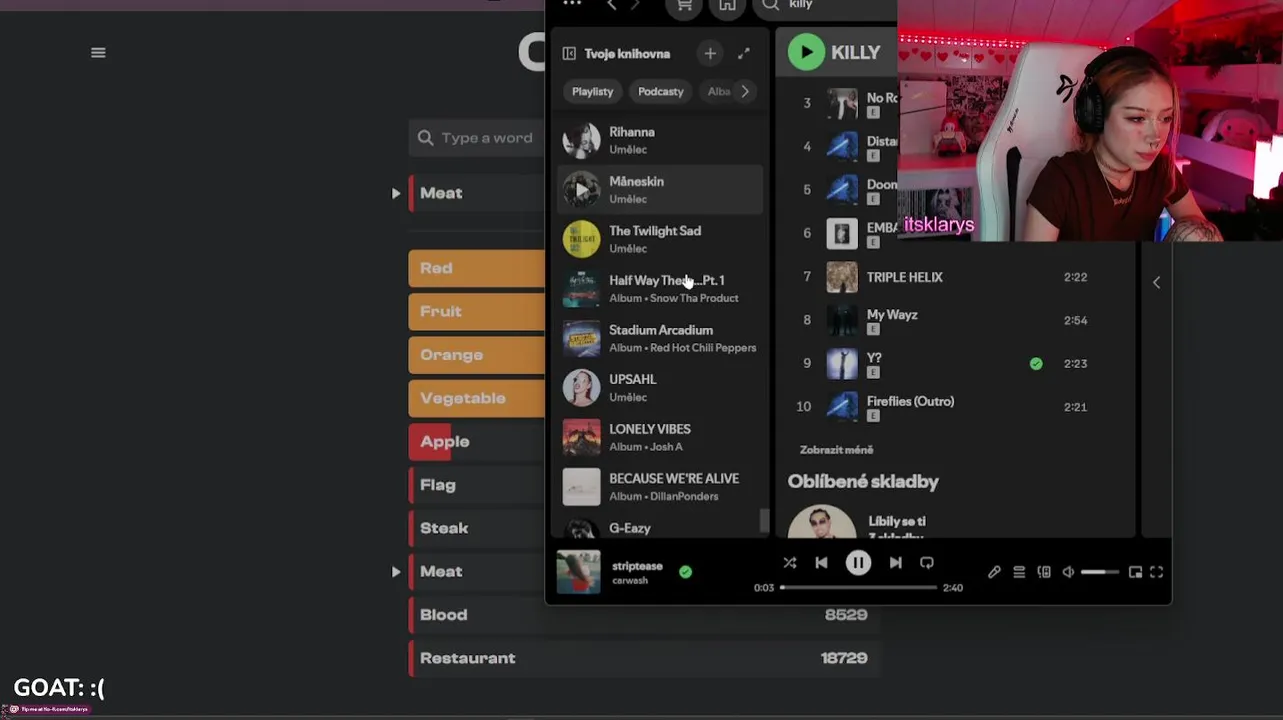This screenshot has width=1283, height=720.
Task: Select track 9 Y?
Action: coord(956,363)
